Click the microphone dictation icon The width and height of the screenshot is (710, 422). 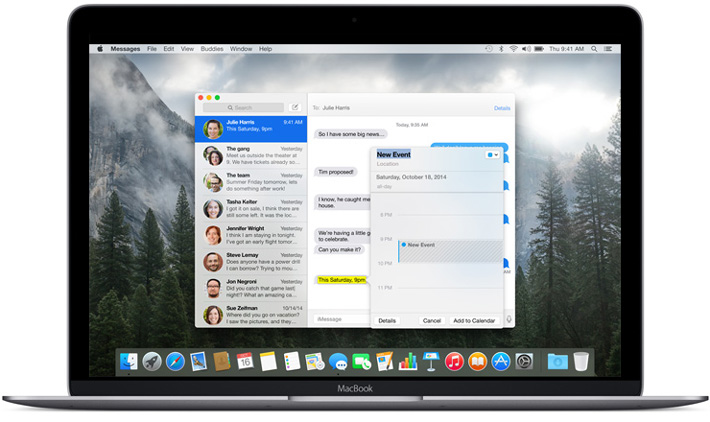[x=509, y=319]
